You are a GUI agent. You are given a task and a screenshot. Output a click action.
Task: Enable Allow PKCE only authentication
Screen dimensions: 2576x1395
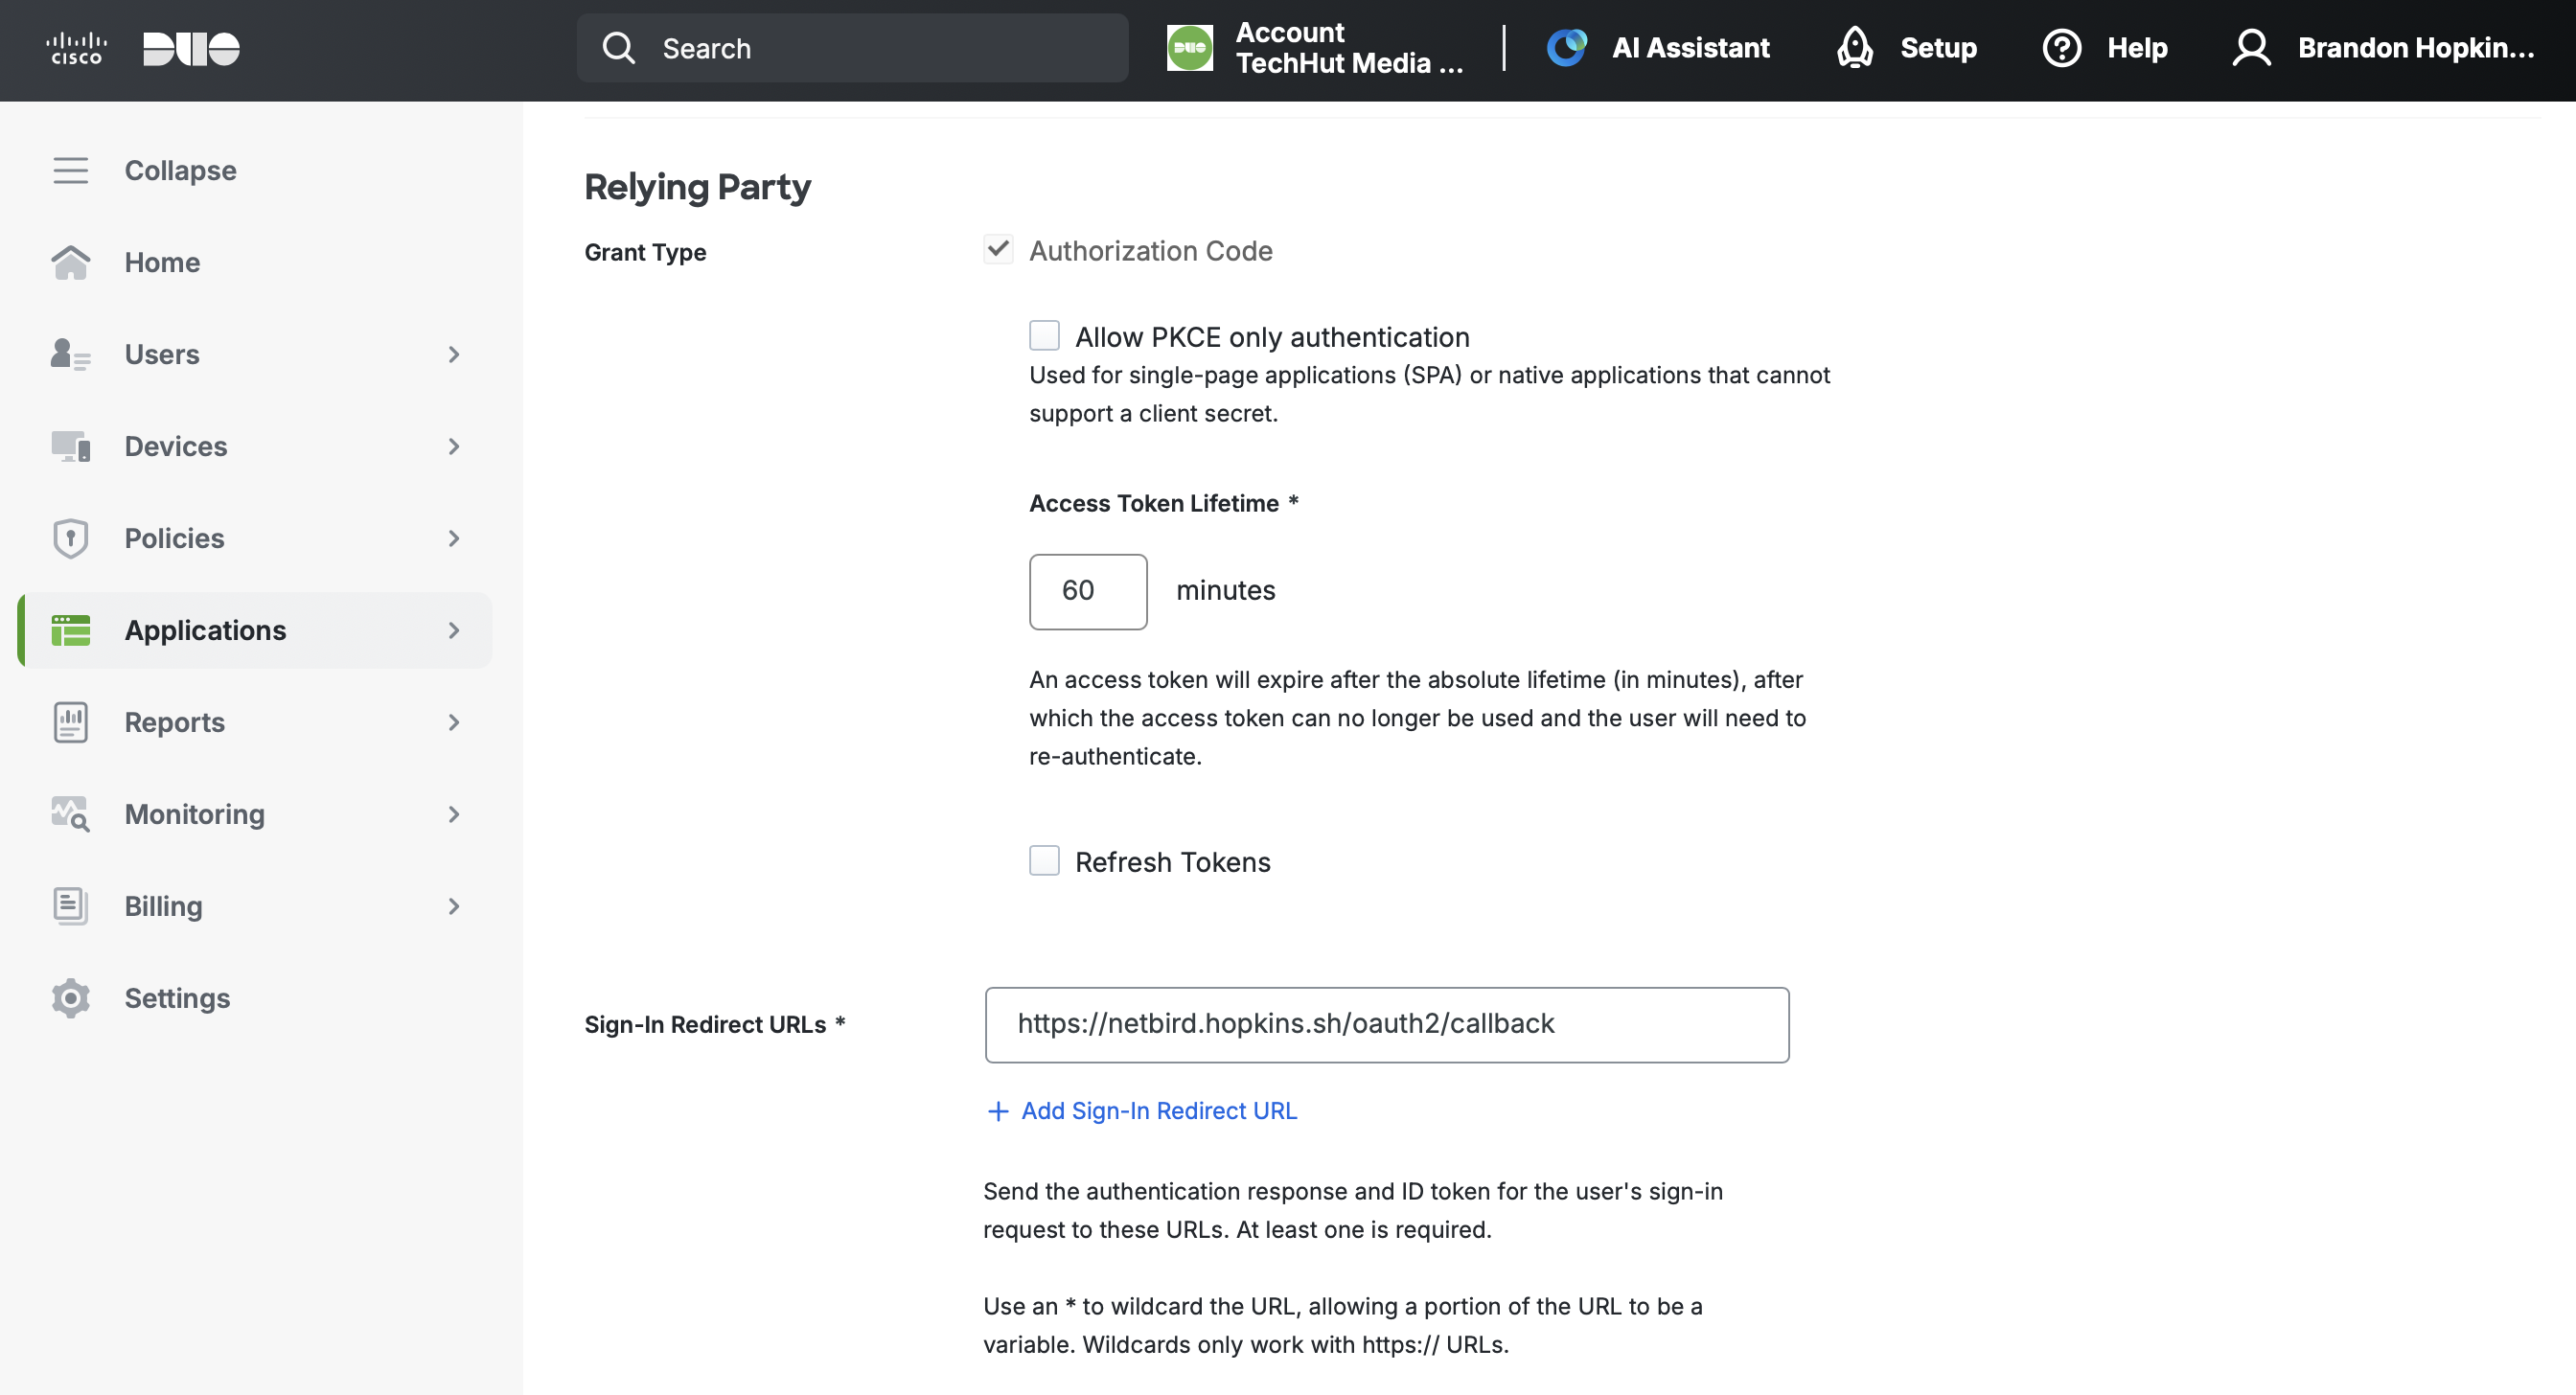[1043, 335]
